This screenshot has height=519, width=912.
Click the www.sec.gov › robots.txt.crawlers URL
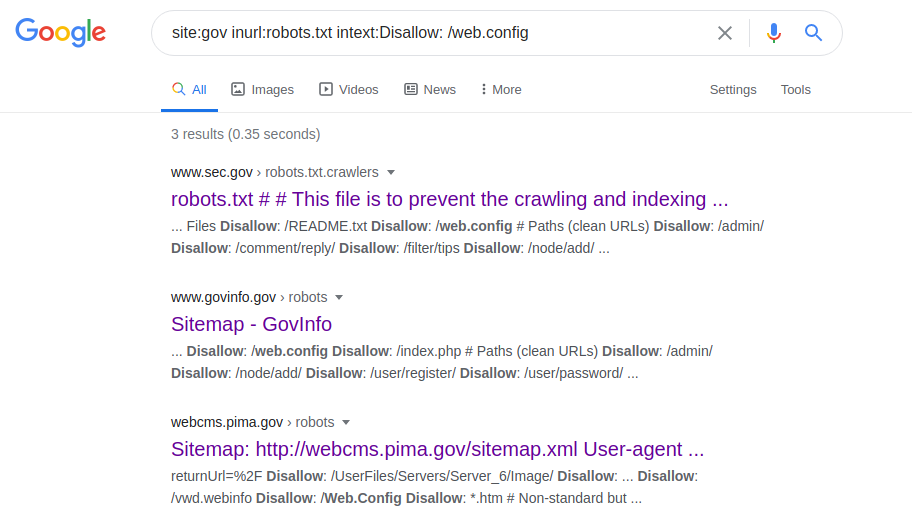(x=275, y=172)
